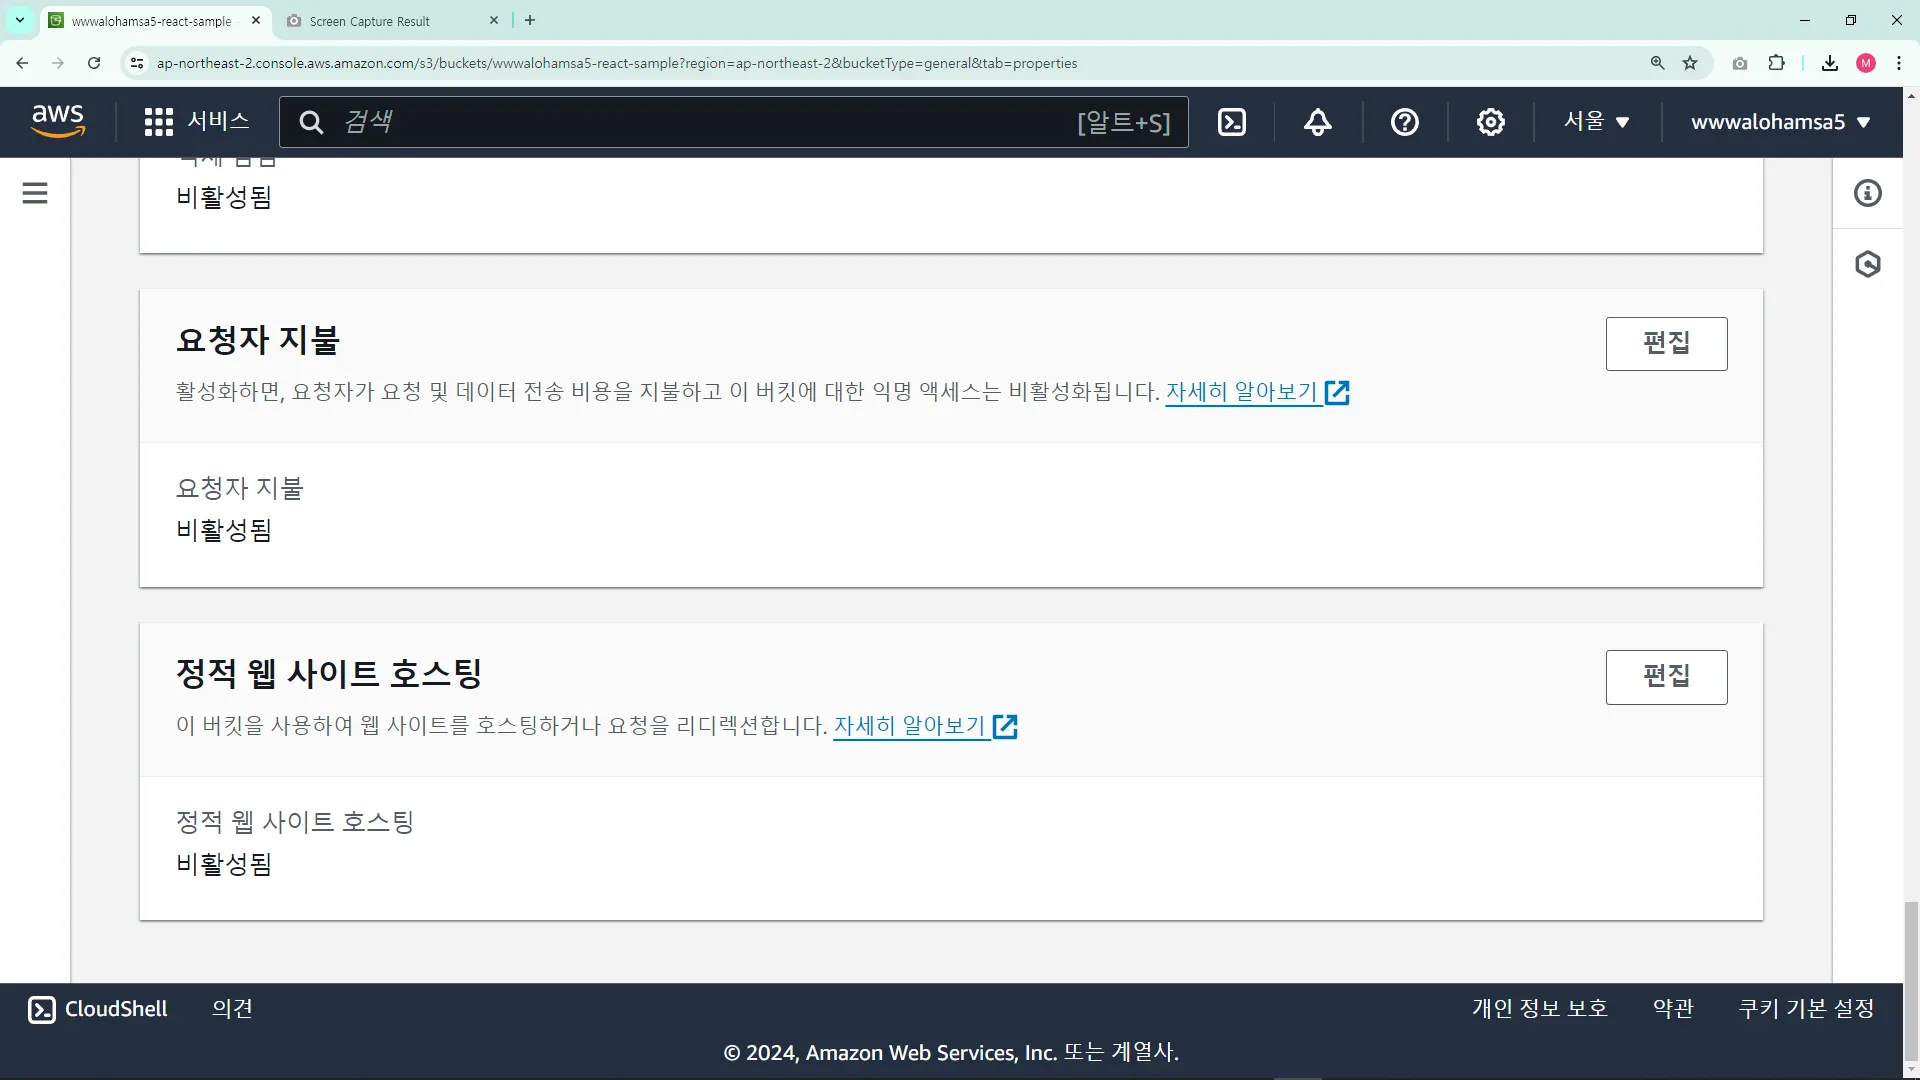Open the help question mark menu

[1404, 122]
